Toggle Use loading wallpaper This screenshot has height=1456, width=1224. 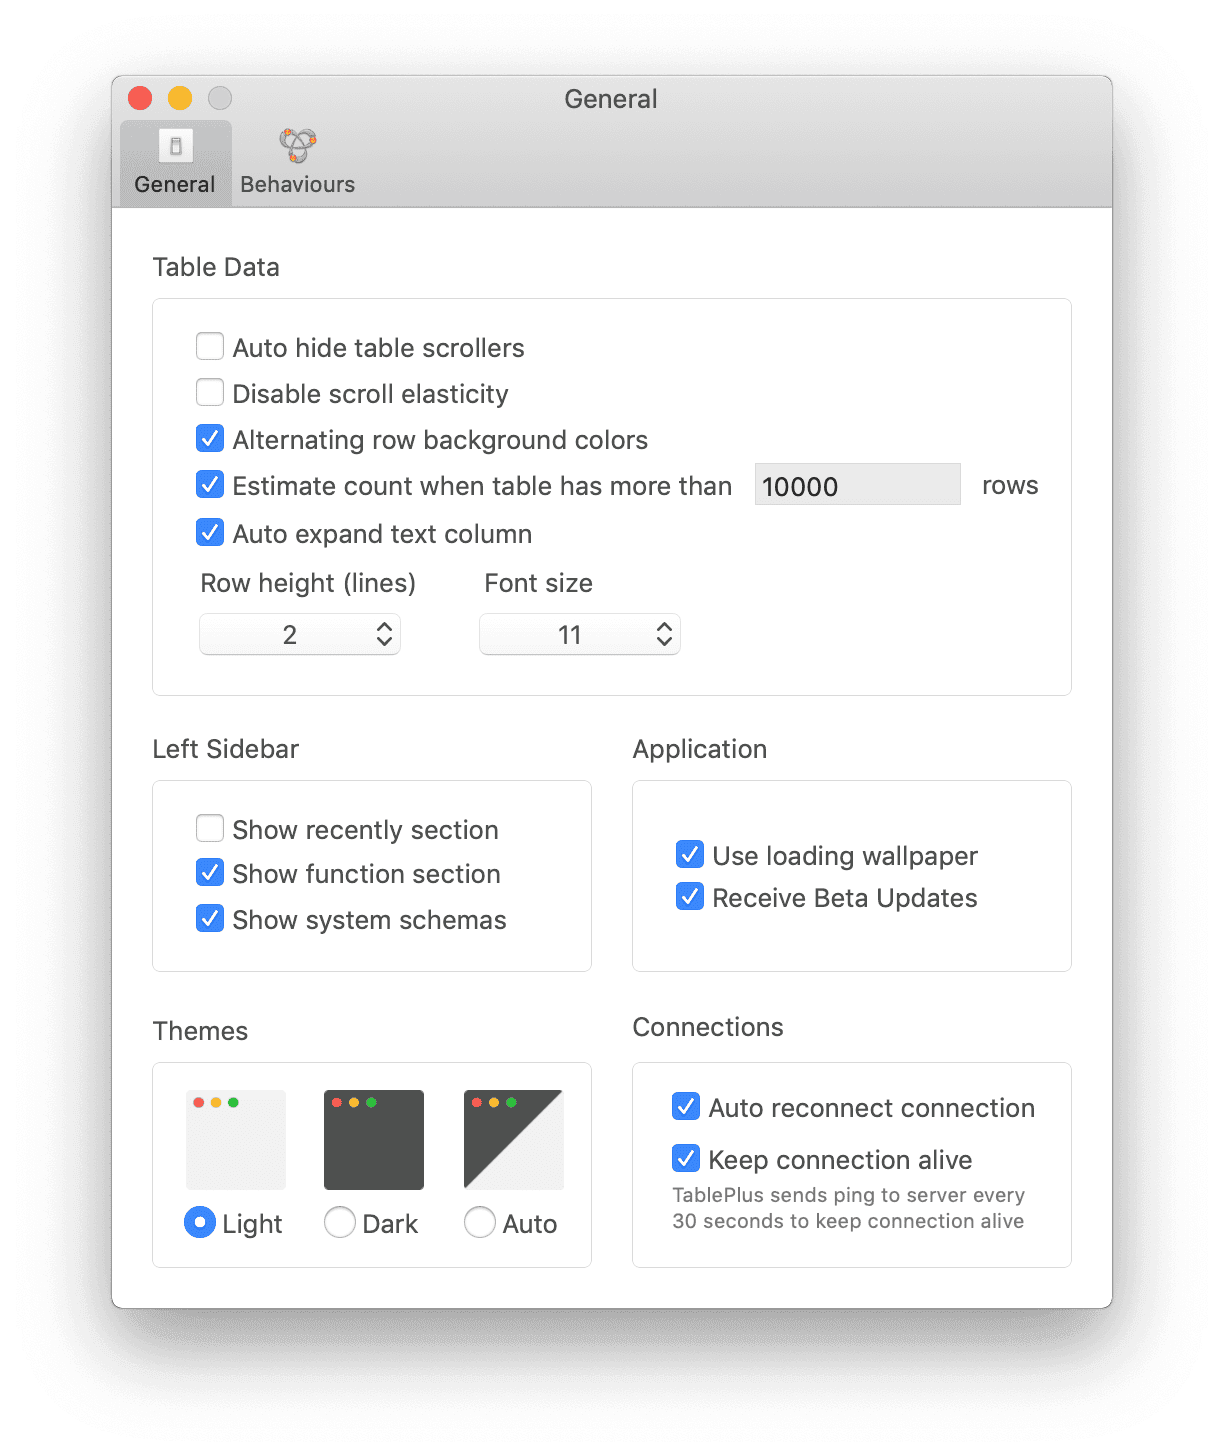tap(690, 854)
